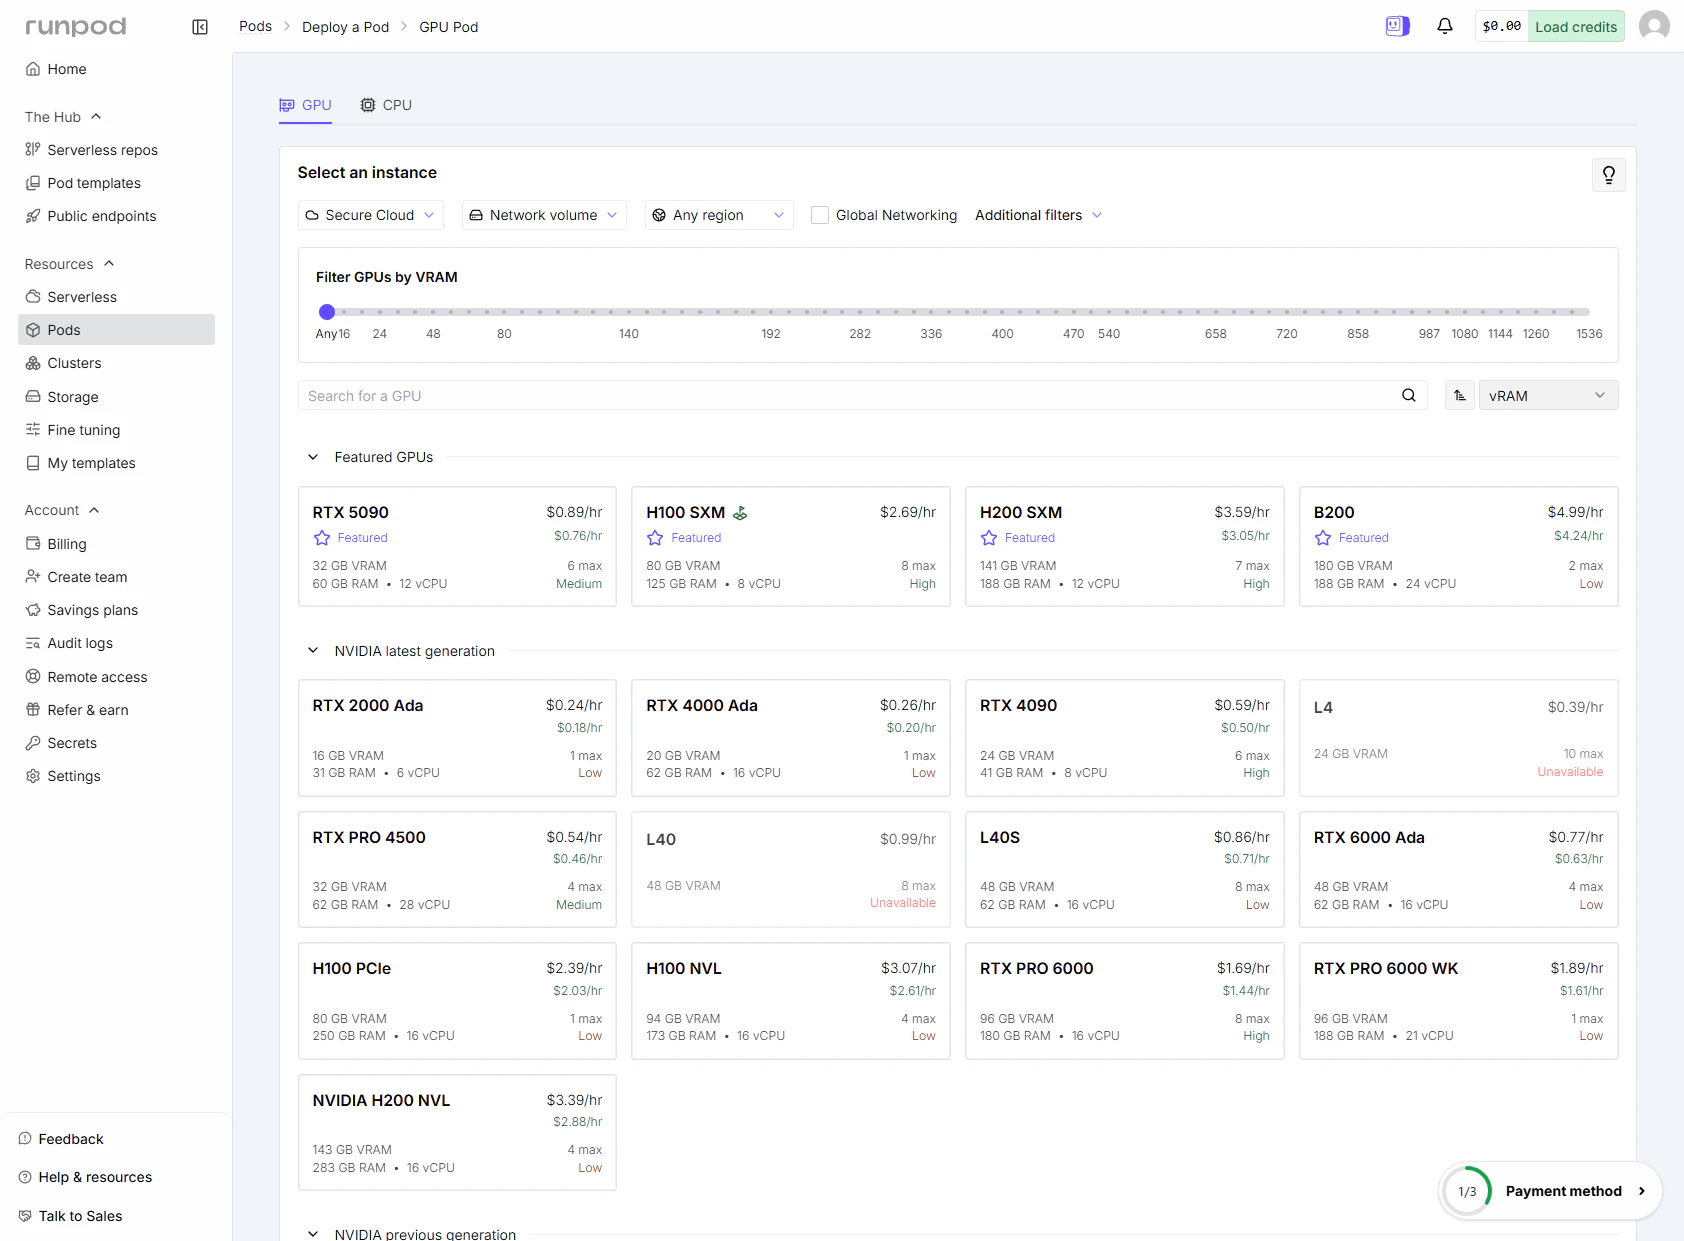Open the vRAM sort dropdown
This screenshot has width=1684, height=1241.
point(1548,396)
